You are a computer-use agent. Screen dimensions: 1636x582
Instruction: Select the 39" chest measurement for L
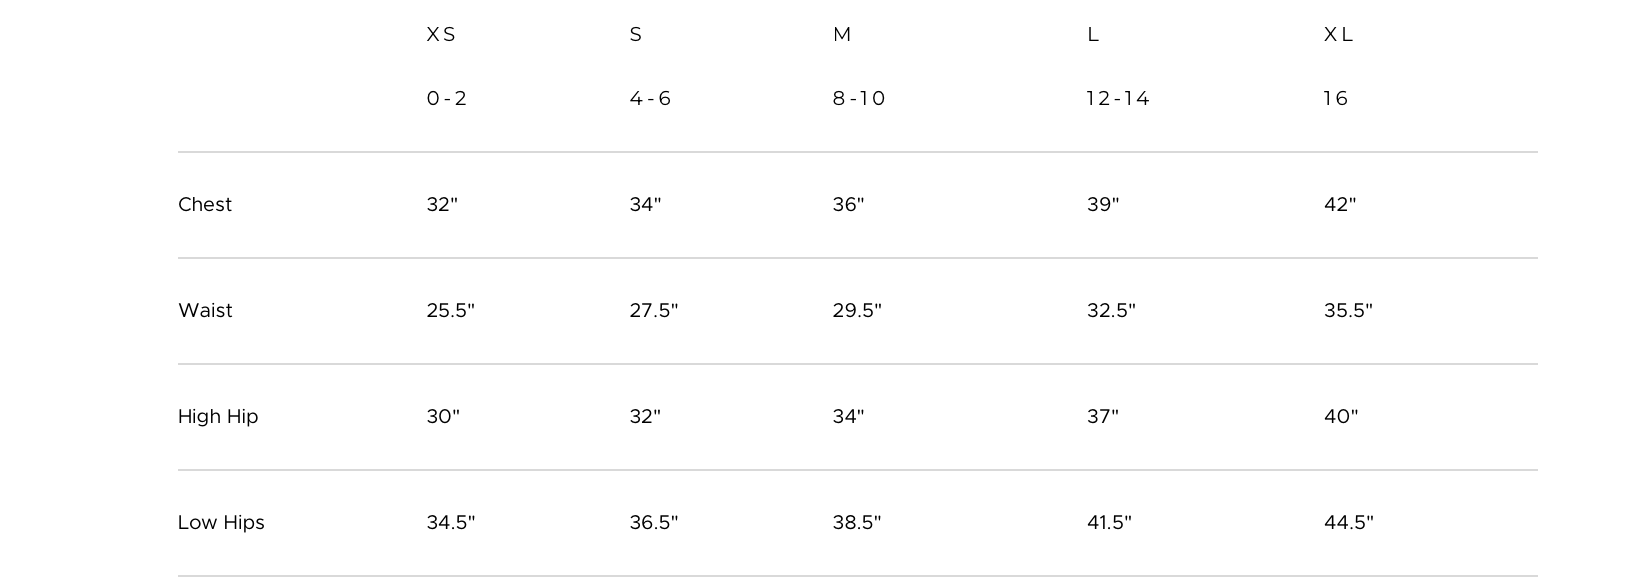pyautogui.click(x=1103, y=205)
